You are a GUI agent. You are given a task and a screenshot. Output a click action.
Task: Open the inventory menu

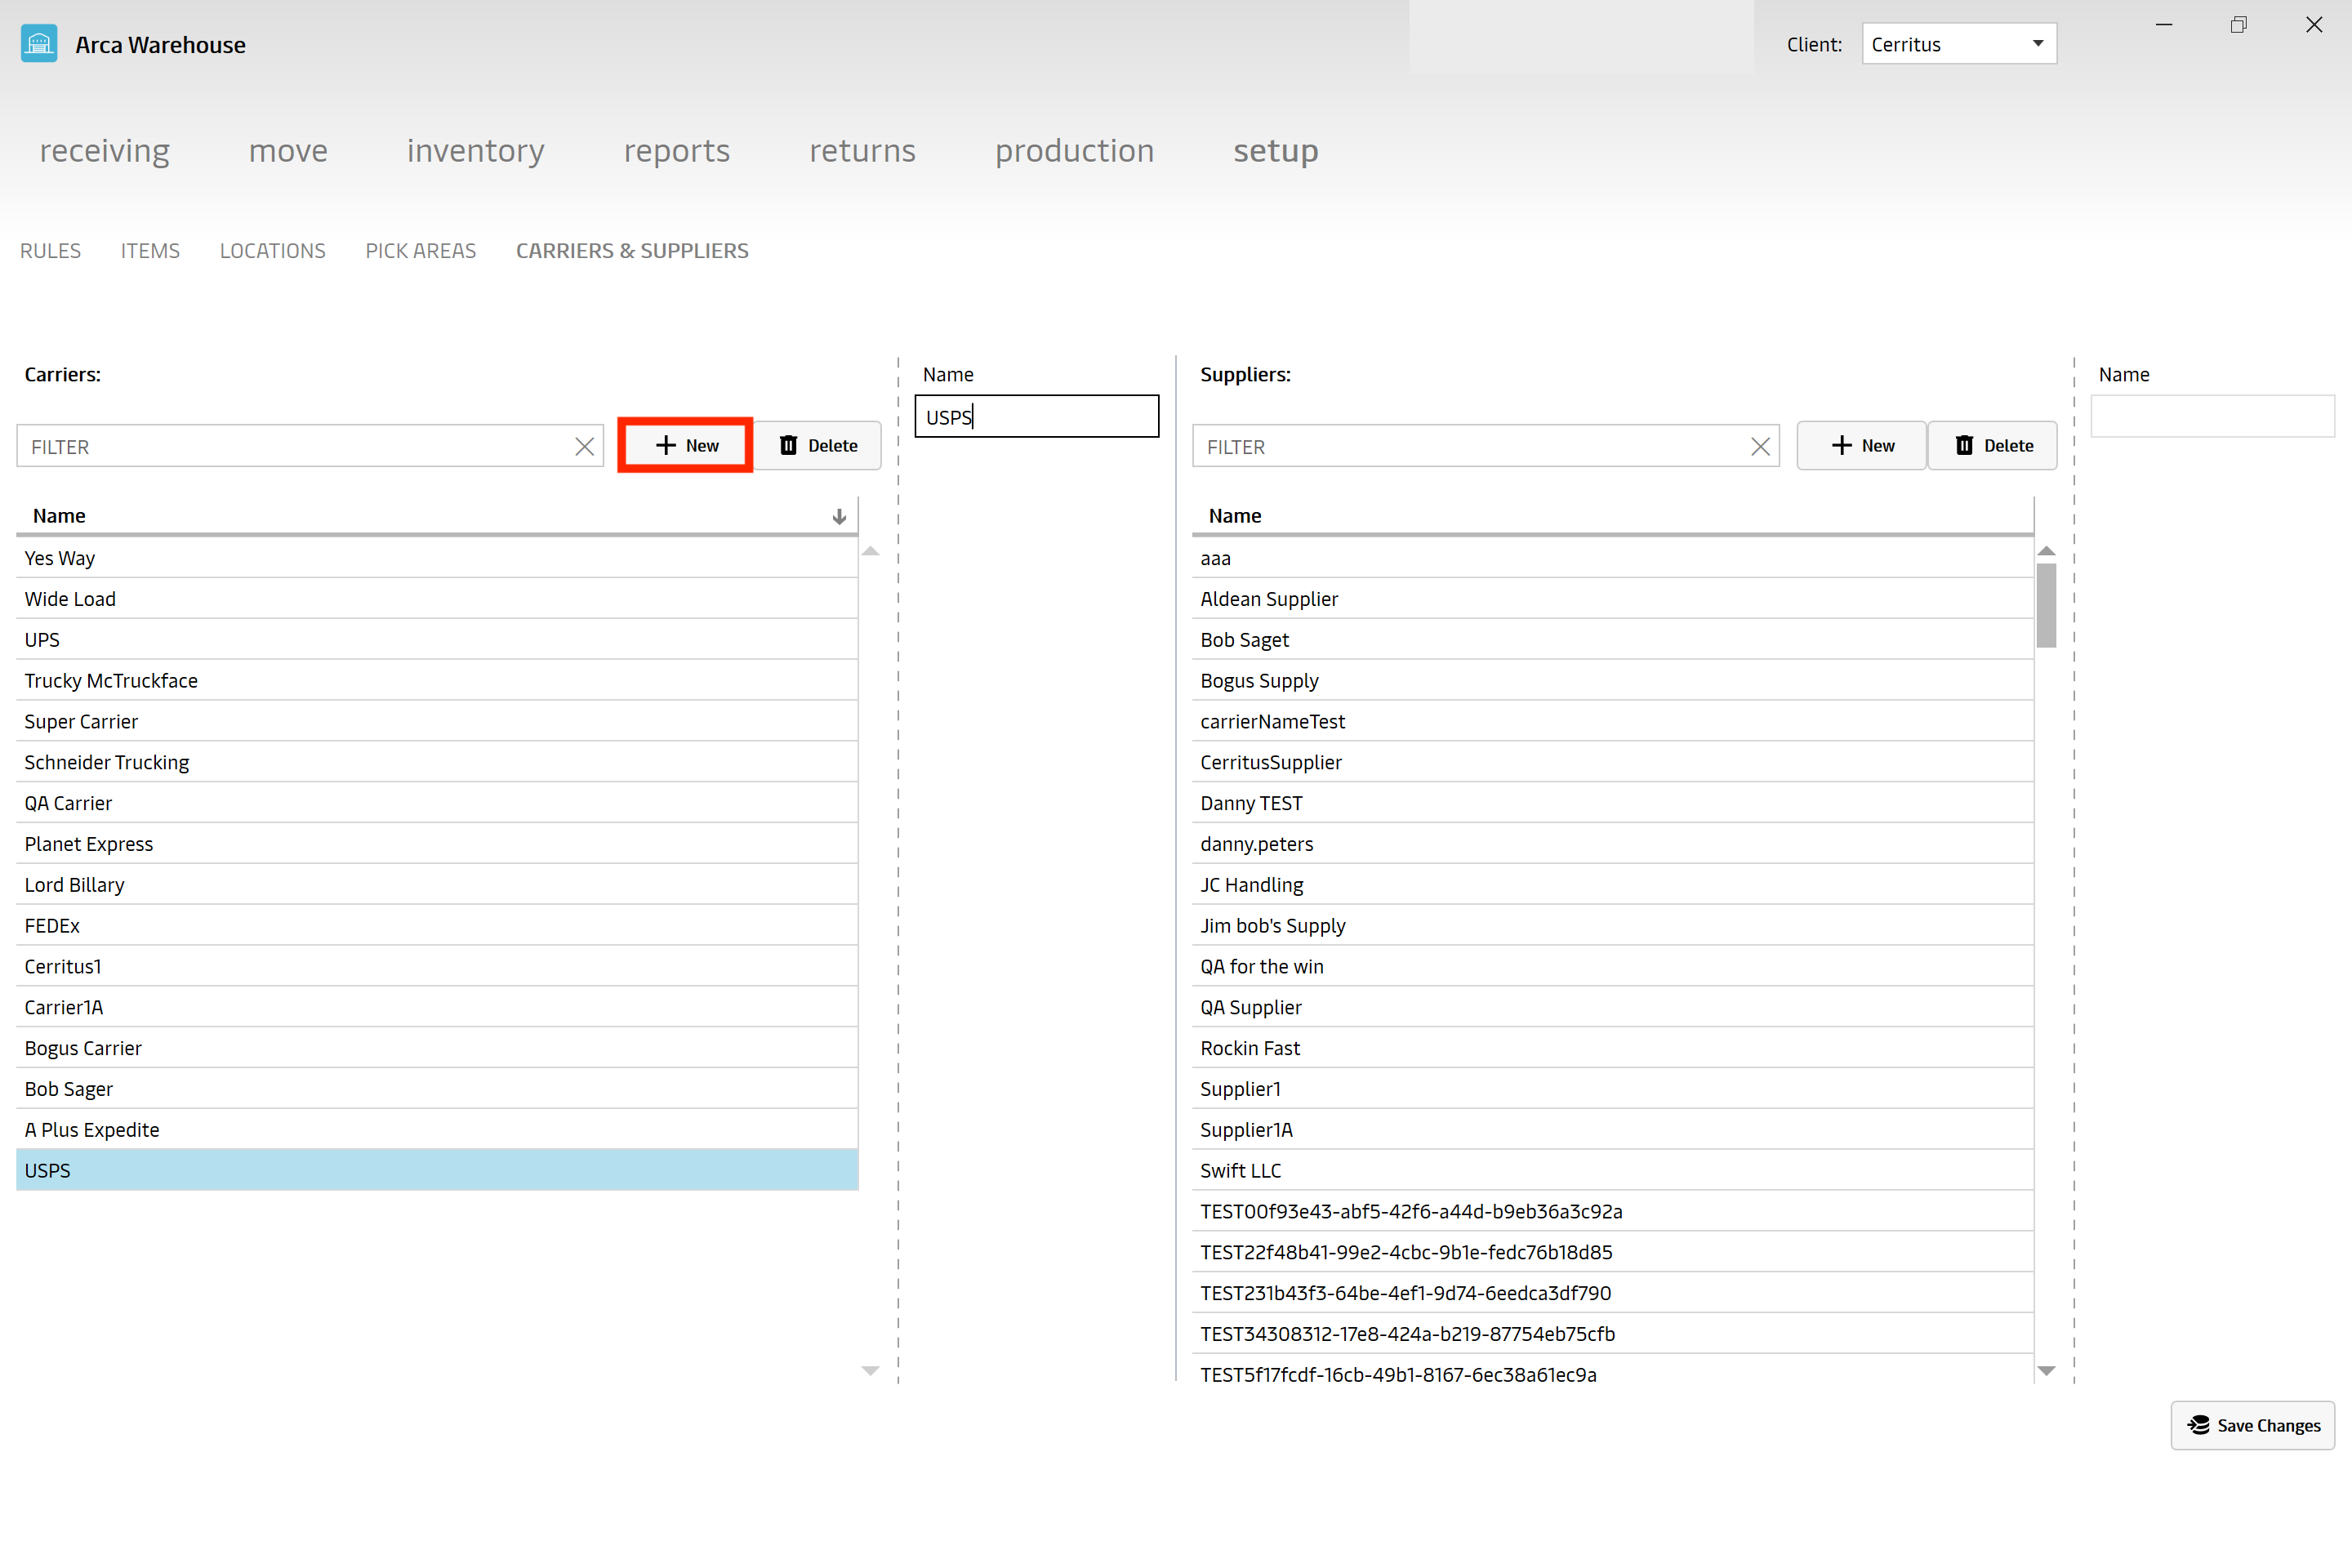point(476,151)
